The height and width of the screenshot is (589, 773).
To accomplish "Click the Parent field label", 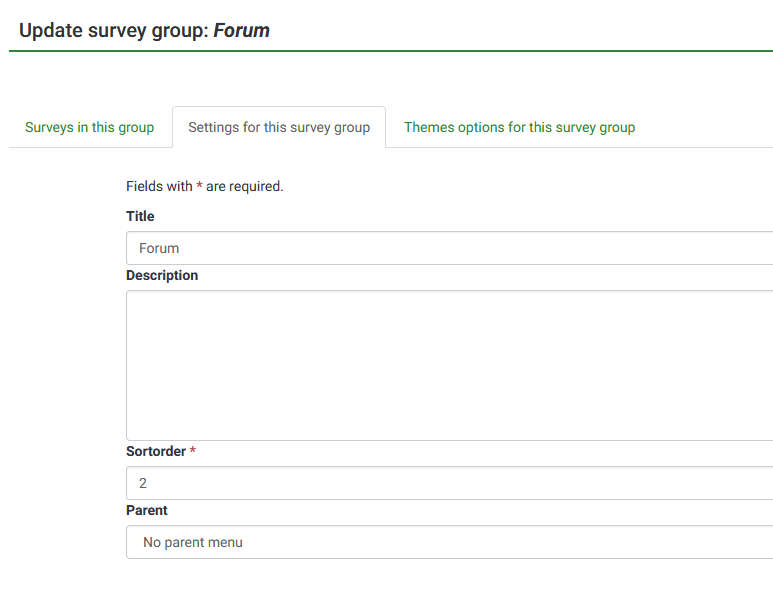I will pyautogui.click(x=147, y=510).
